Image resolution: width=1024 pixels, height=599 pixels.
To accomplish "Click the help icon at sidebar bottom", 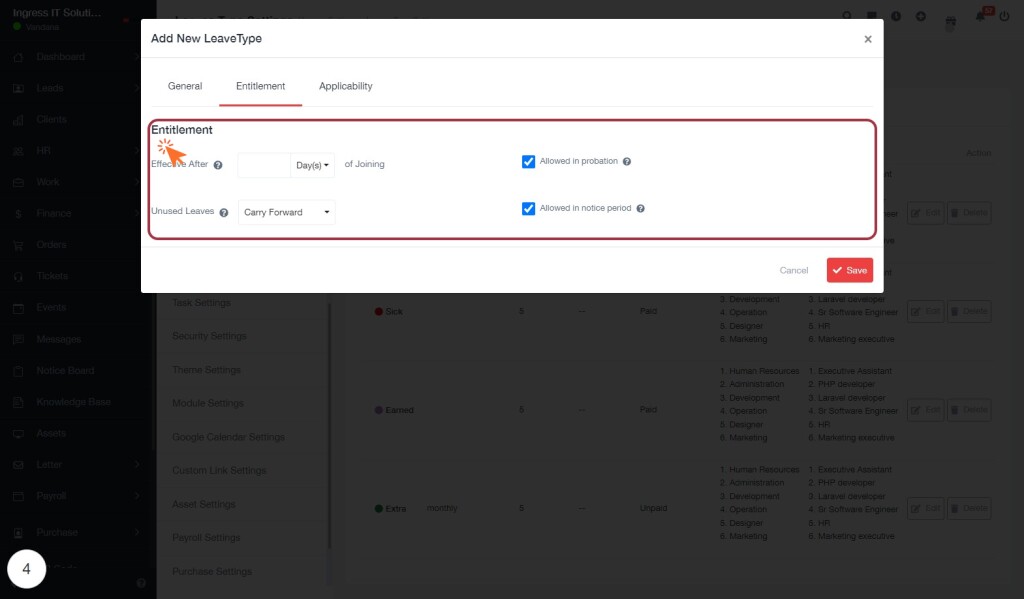I will pos(141,583).
